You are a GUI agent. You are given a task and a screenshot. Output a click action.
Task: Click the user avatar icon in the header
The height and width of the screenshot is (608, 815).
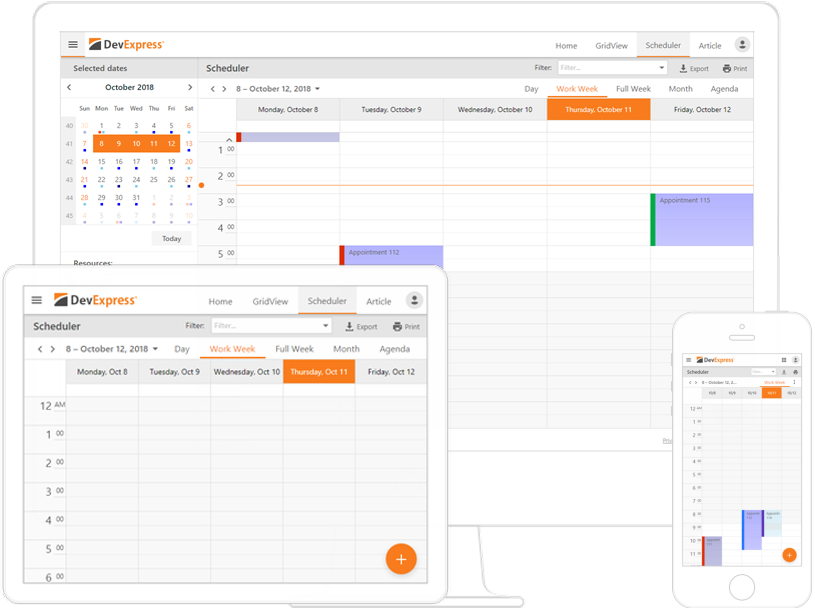(741, 44)
